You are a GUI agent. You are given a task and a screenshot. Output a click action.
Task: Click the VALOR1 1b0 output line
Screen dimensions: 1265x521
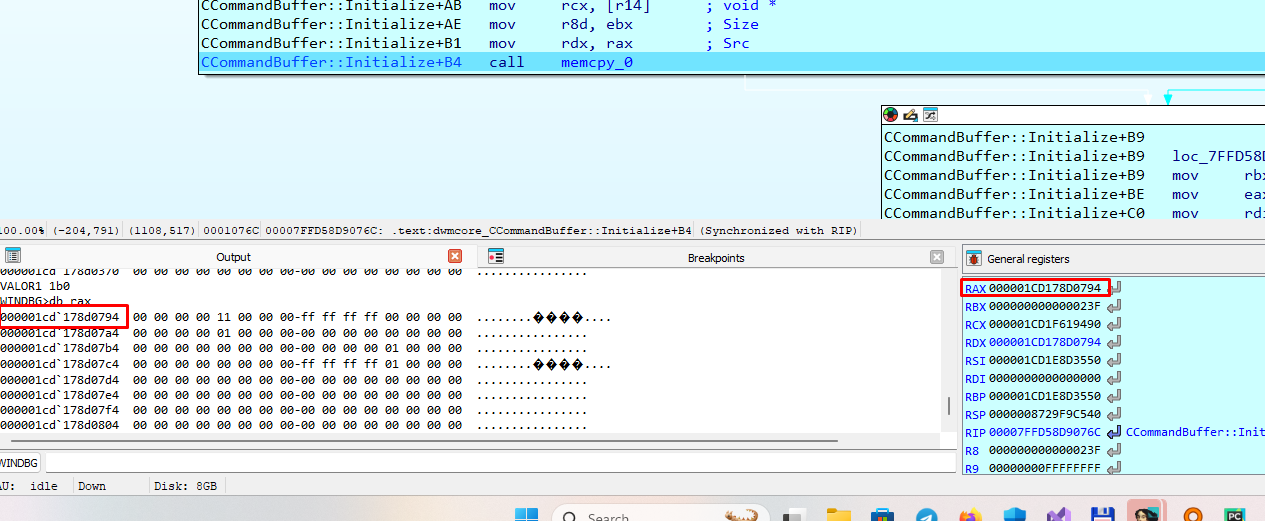[35, 285]
